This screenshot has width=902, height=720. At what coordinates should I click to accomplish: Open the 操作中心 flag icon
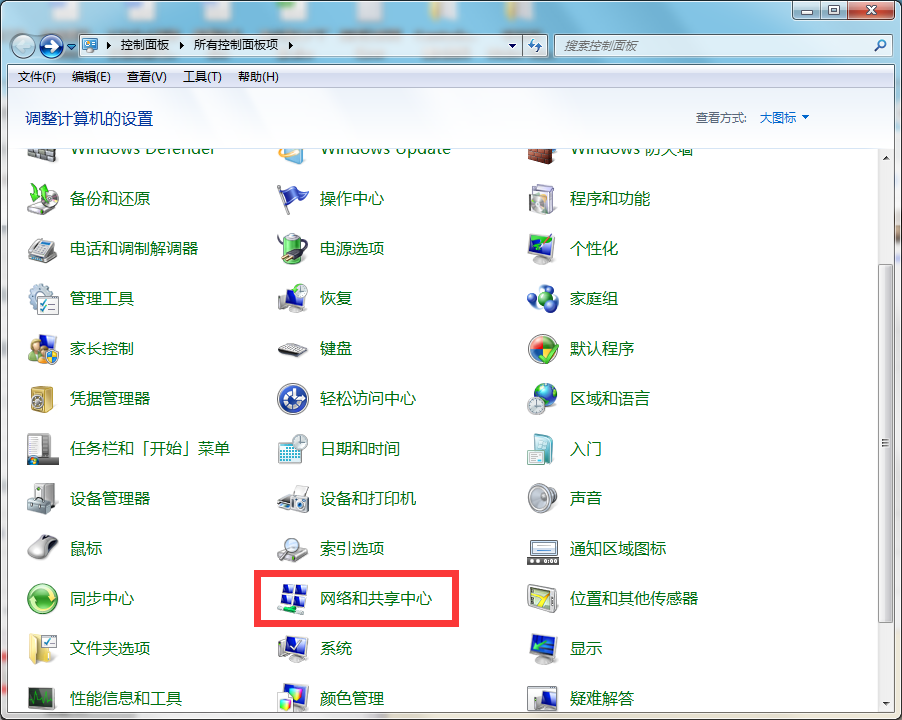tap(293, 199)
